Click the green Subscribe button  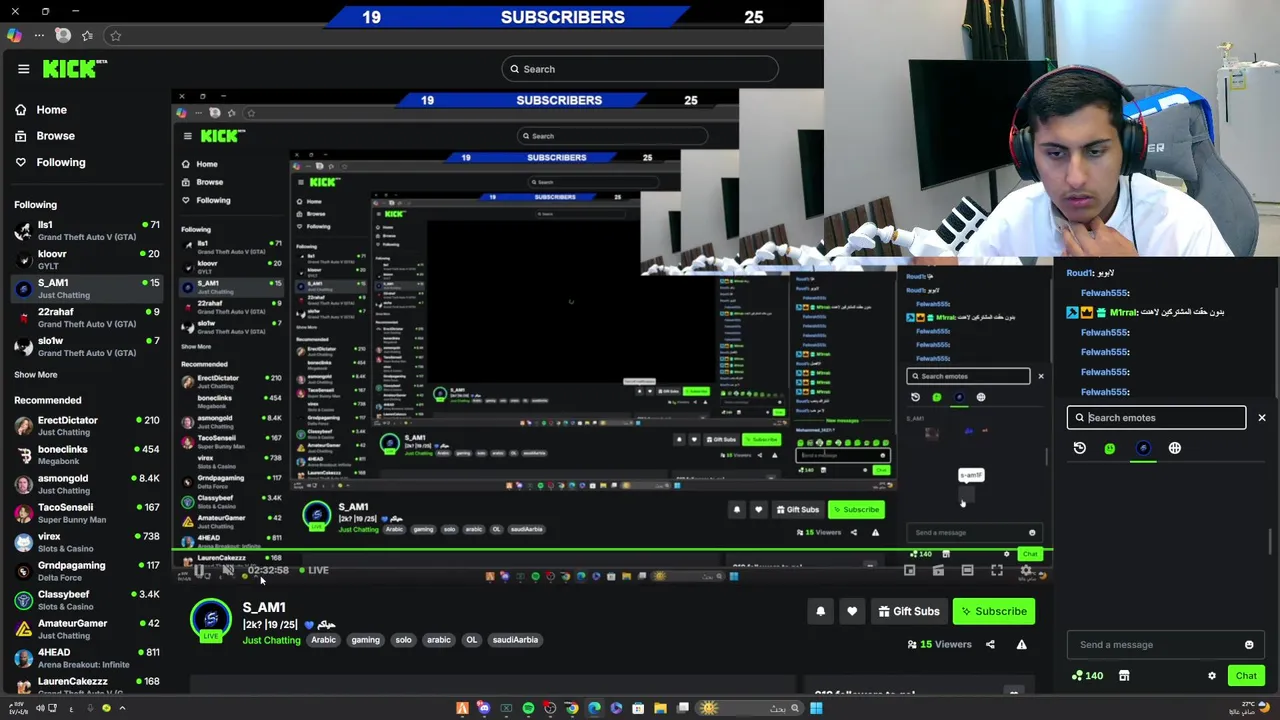(994, 611)
